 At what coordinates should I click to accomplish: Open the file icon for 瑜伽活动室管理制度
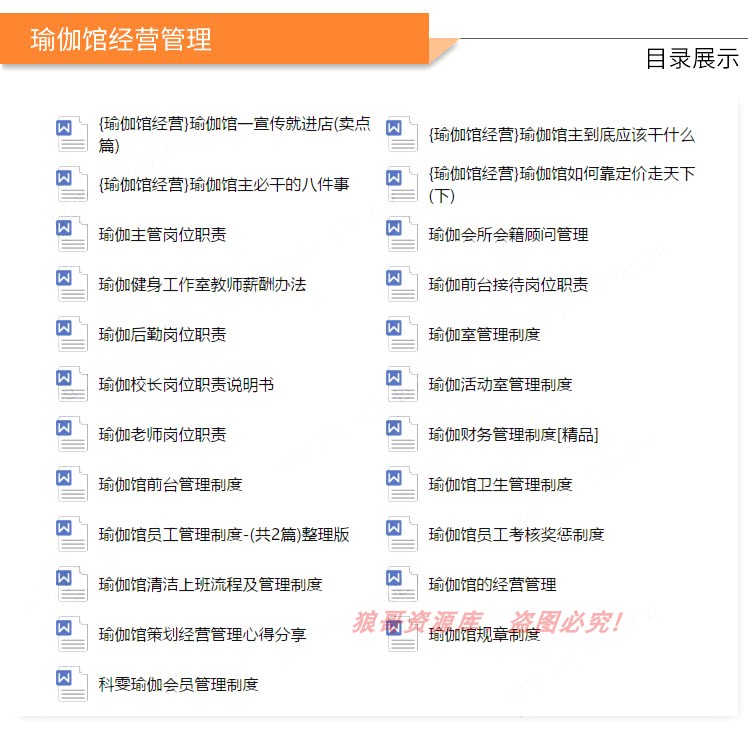pyautogui.click(x=402, y=385)
